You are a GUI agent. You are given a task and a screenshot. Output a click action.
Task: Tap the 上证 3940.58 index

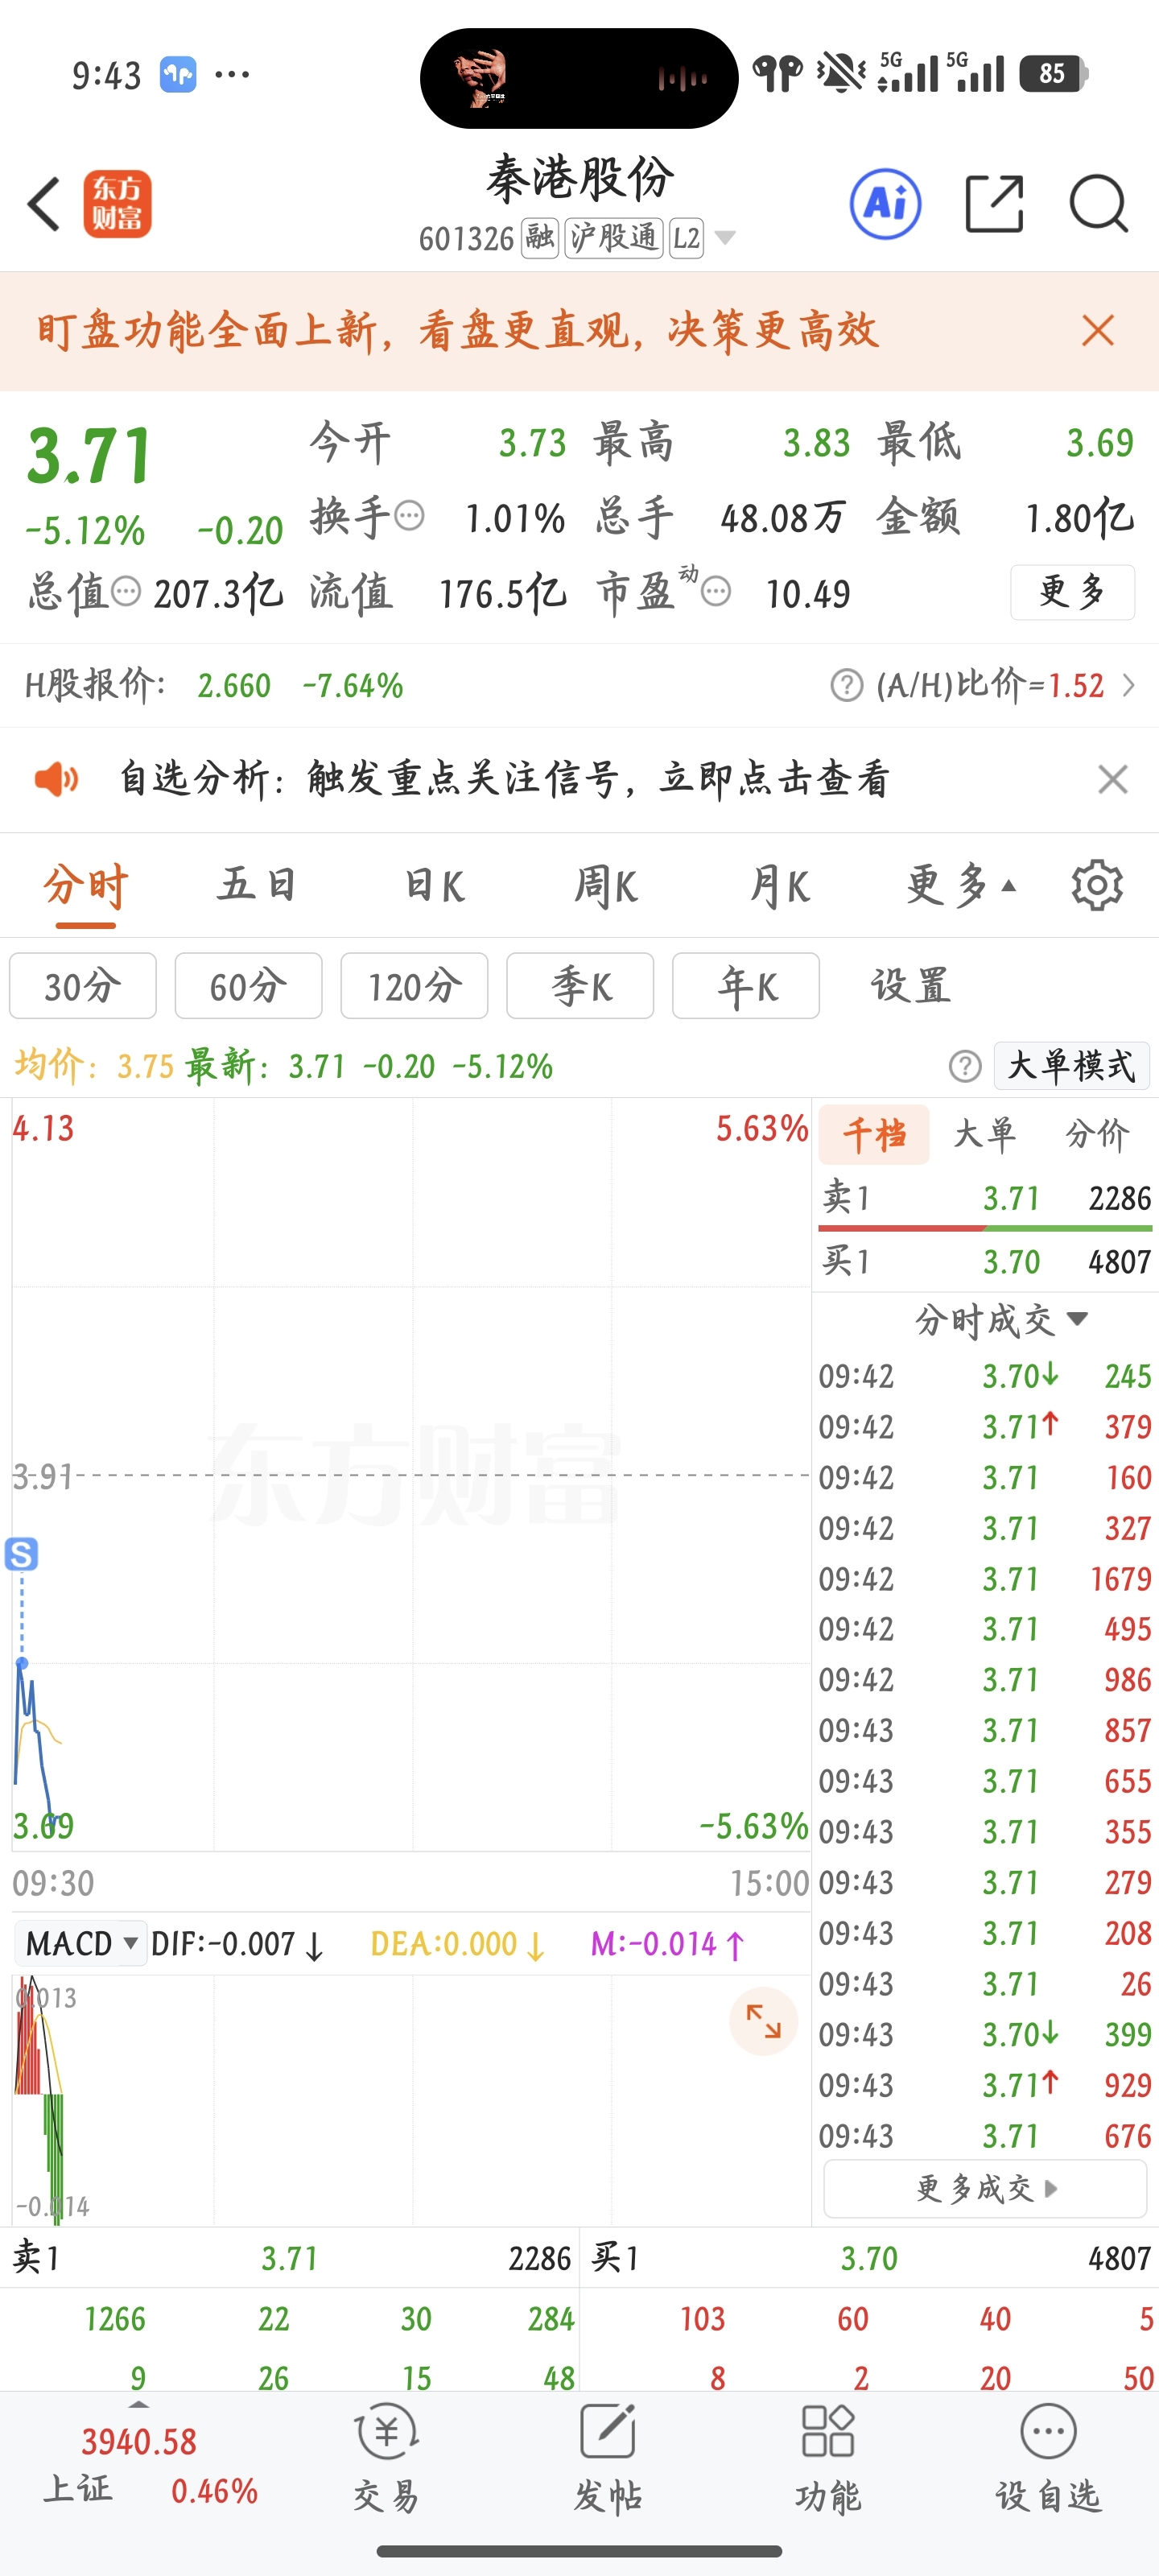[x=150, y=2465]
